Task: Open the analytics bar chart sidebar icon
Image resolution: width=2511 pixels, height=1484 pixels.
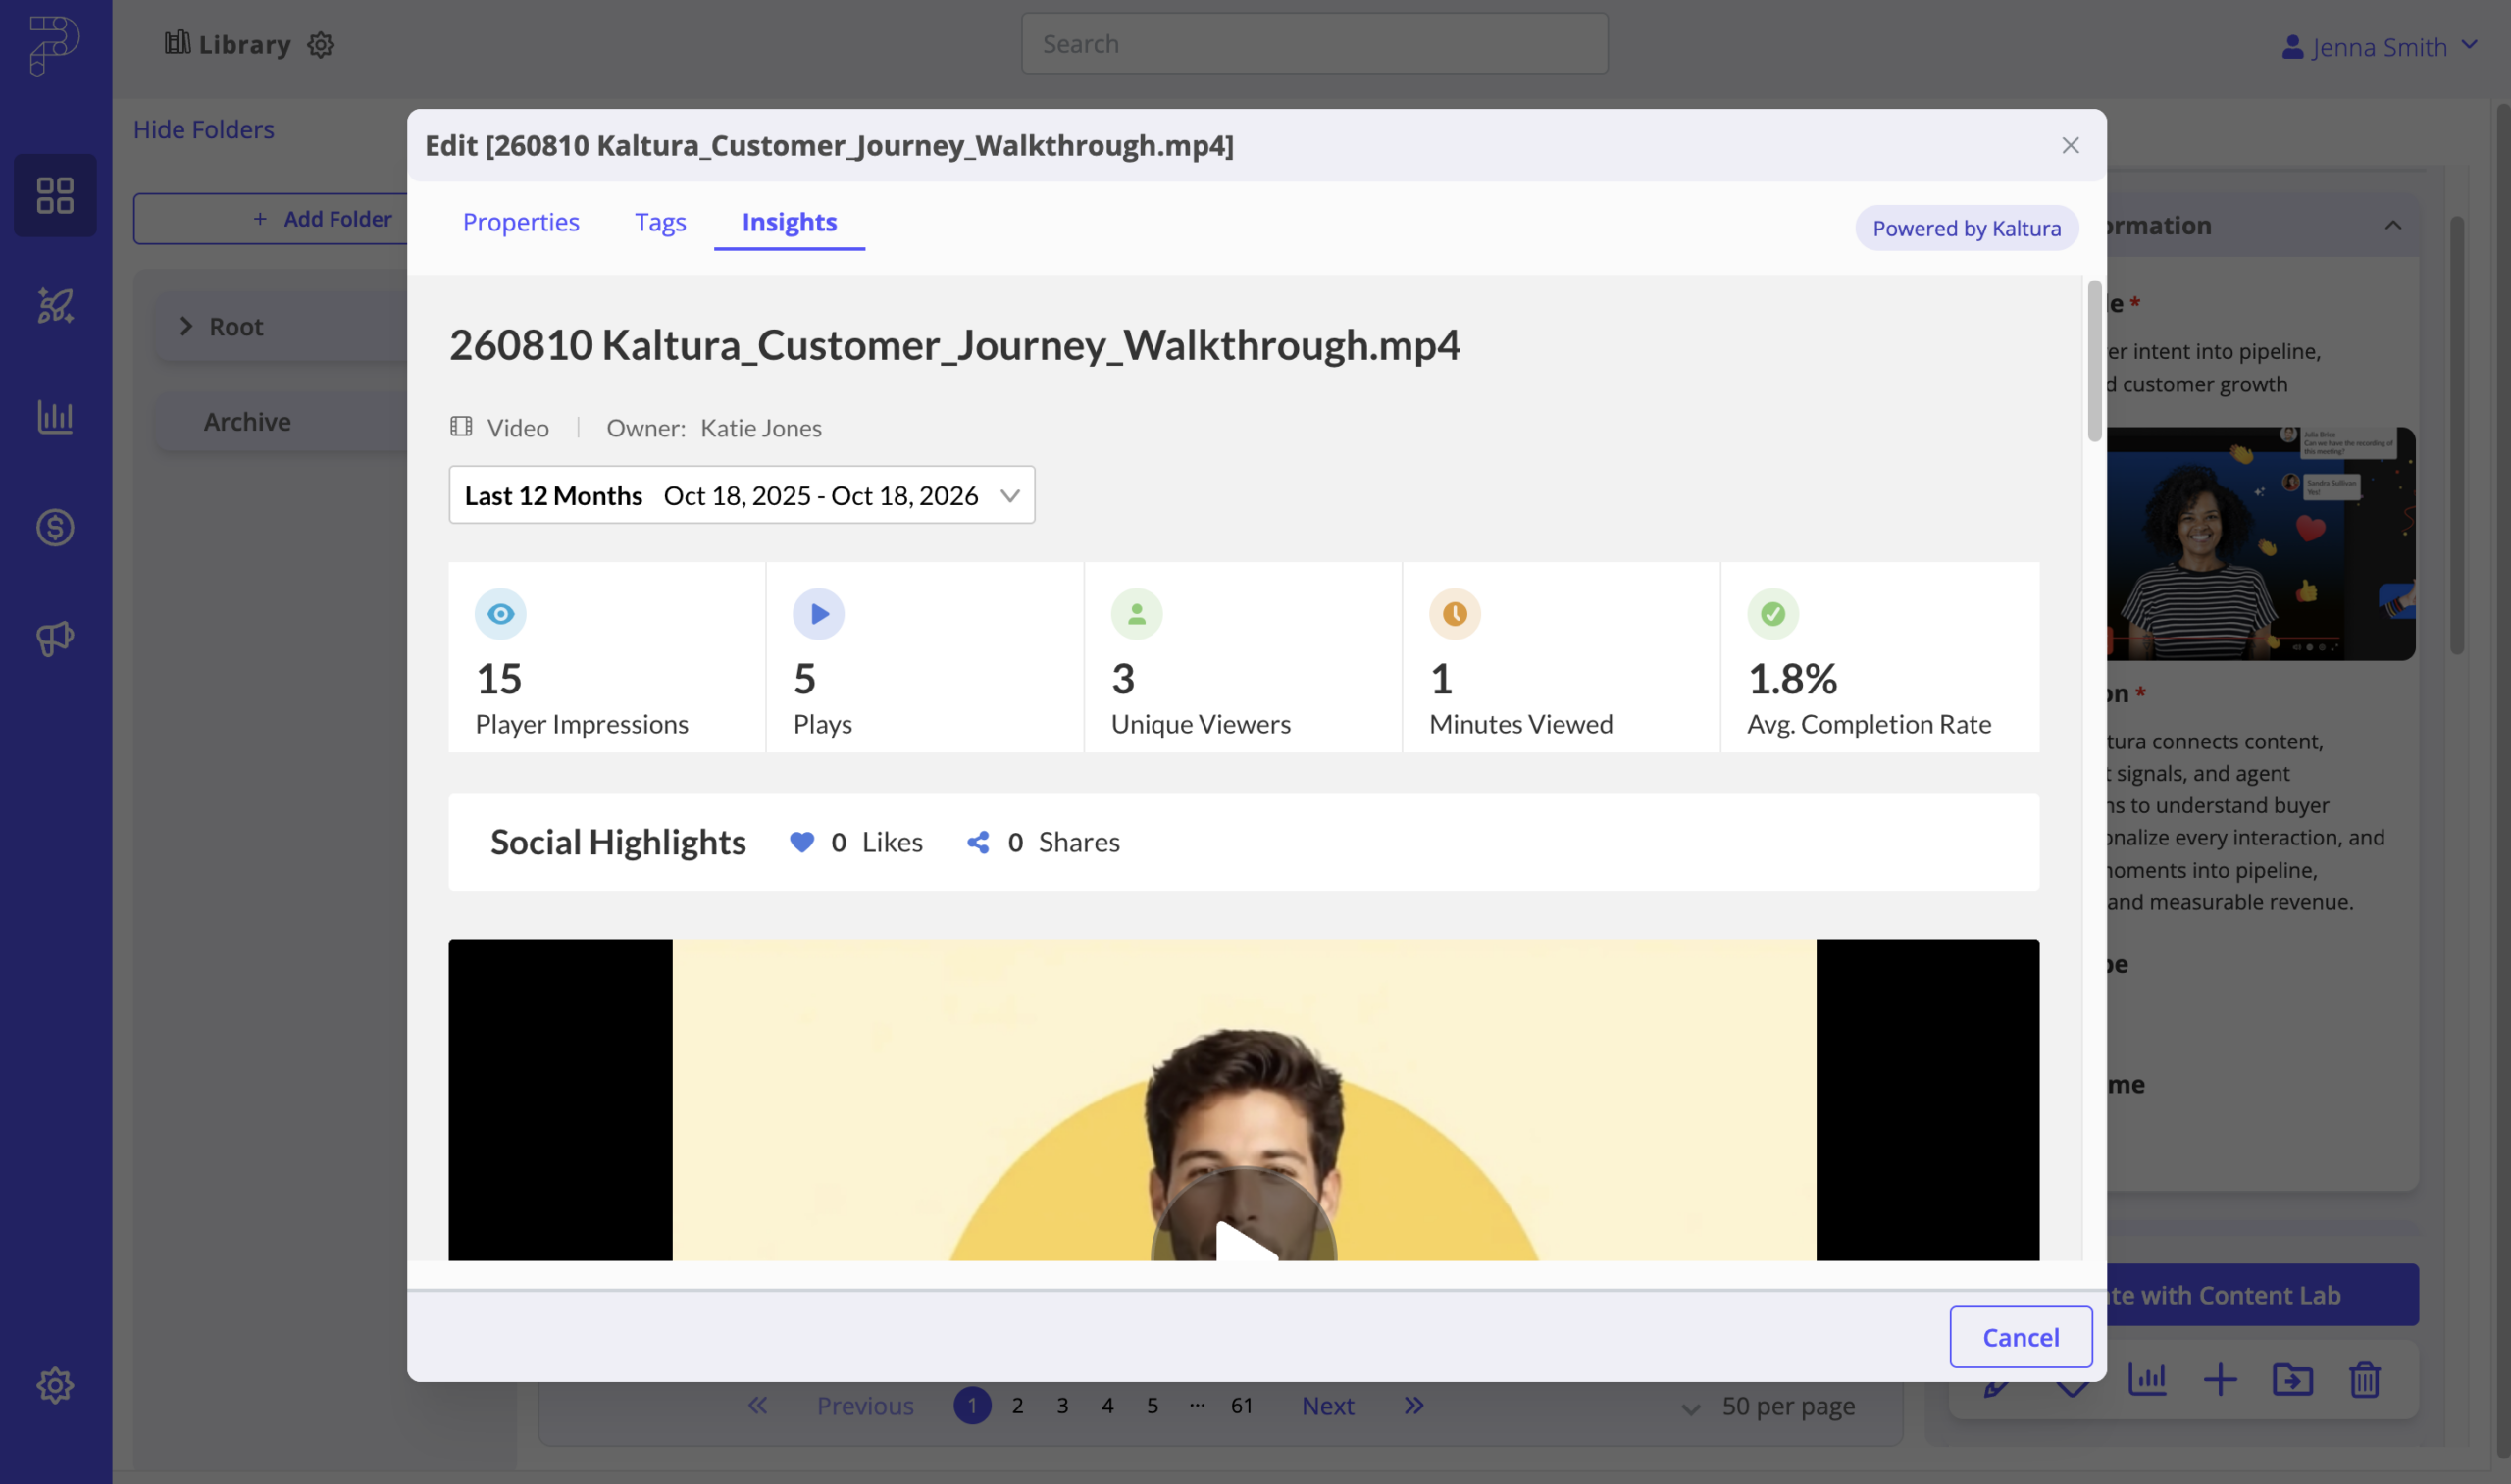Action: (55, 416)
